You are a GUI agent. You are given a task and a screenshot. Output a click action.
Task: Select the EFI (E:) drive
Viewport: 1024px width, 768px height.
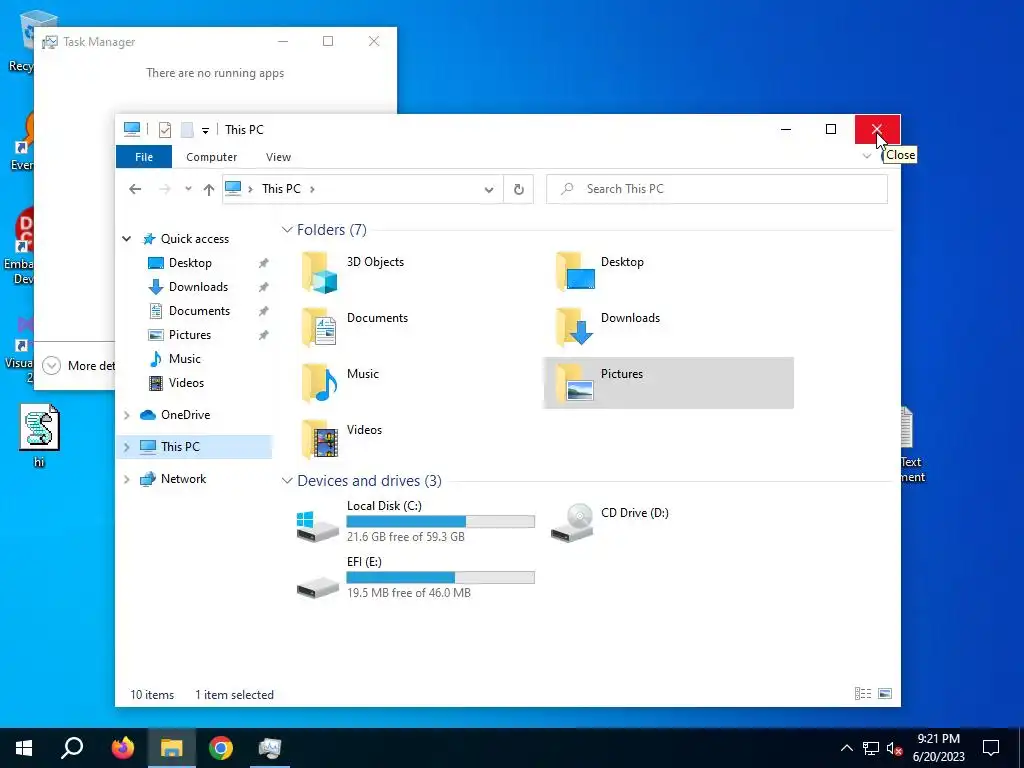[415, 577]
